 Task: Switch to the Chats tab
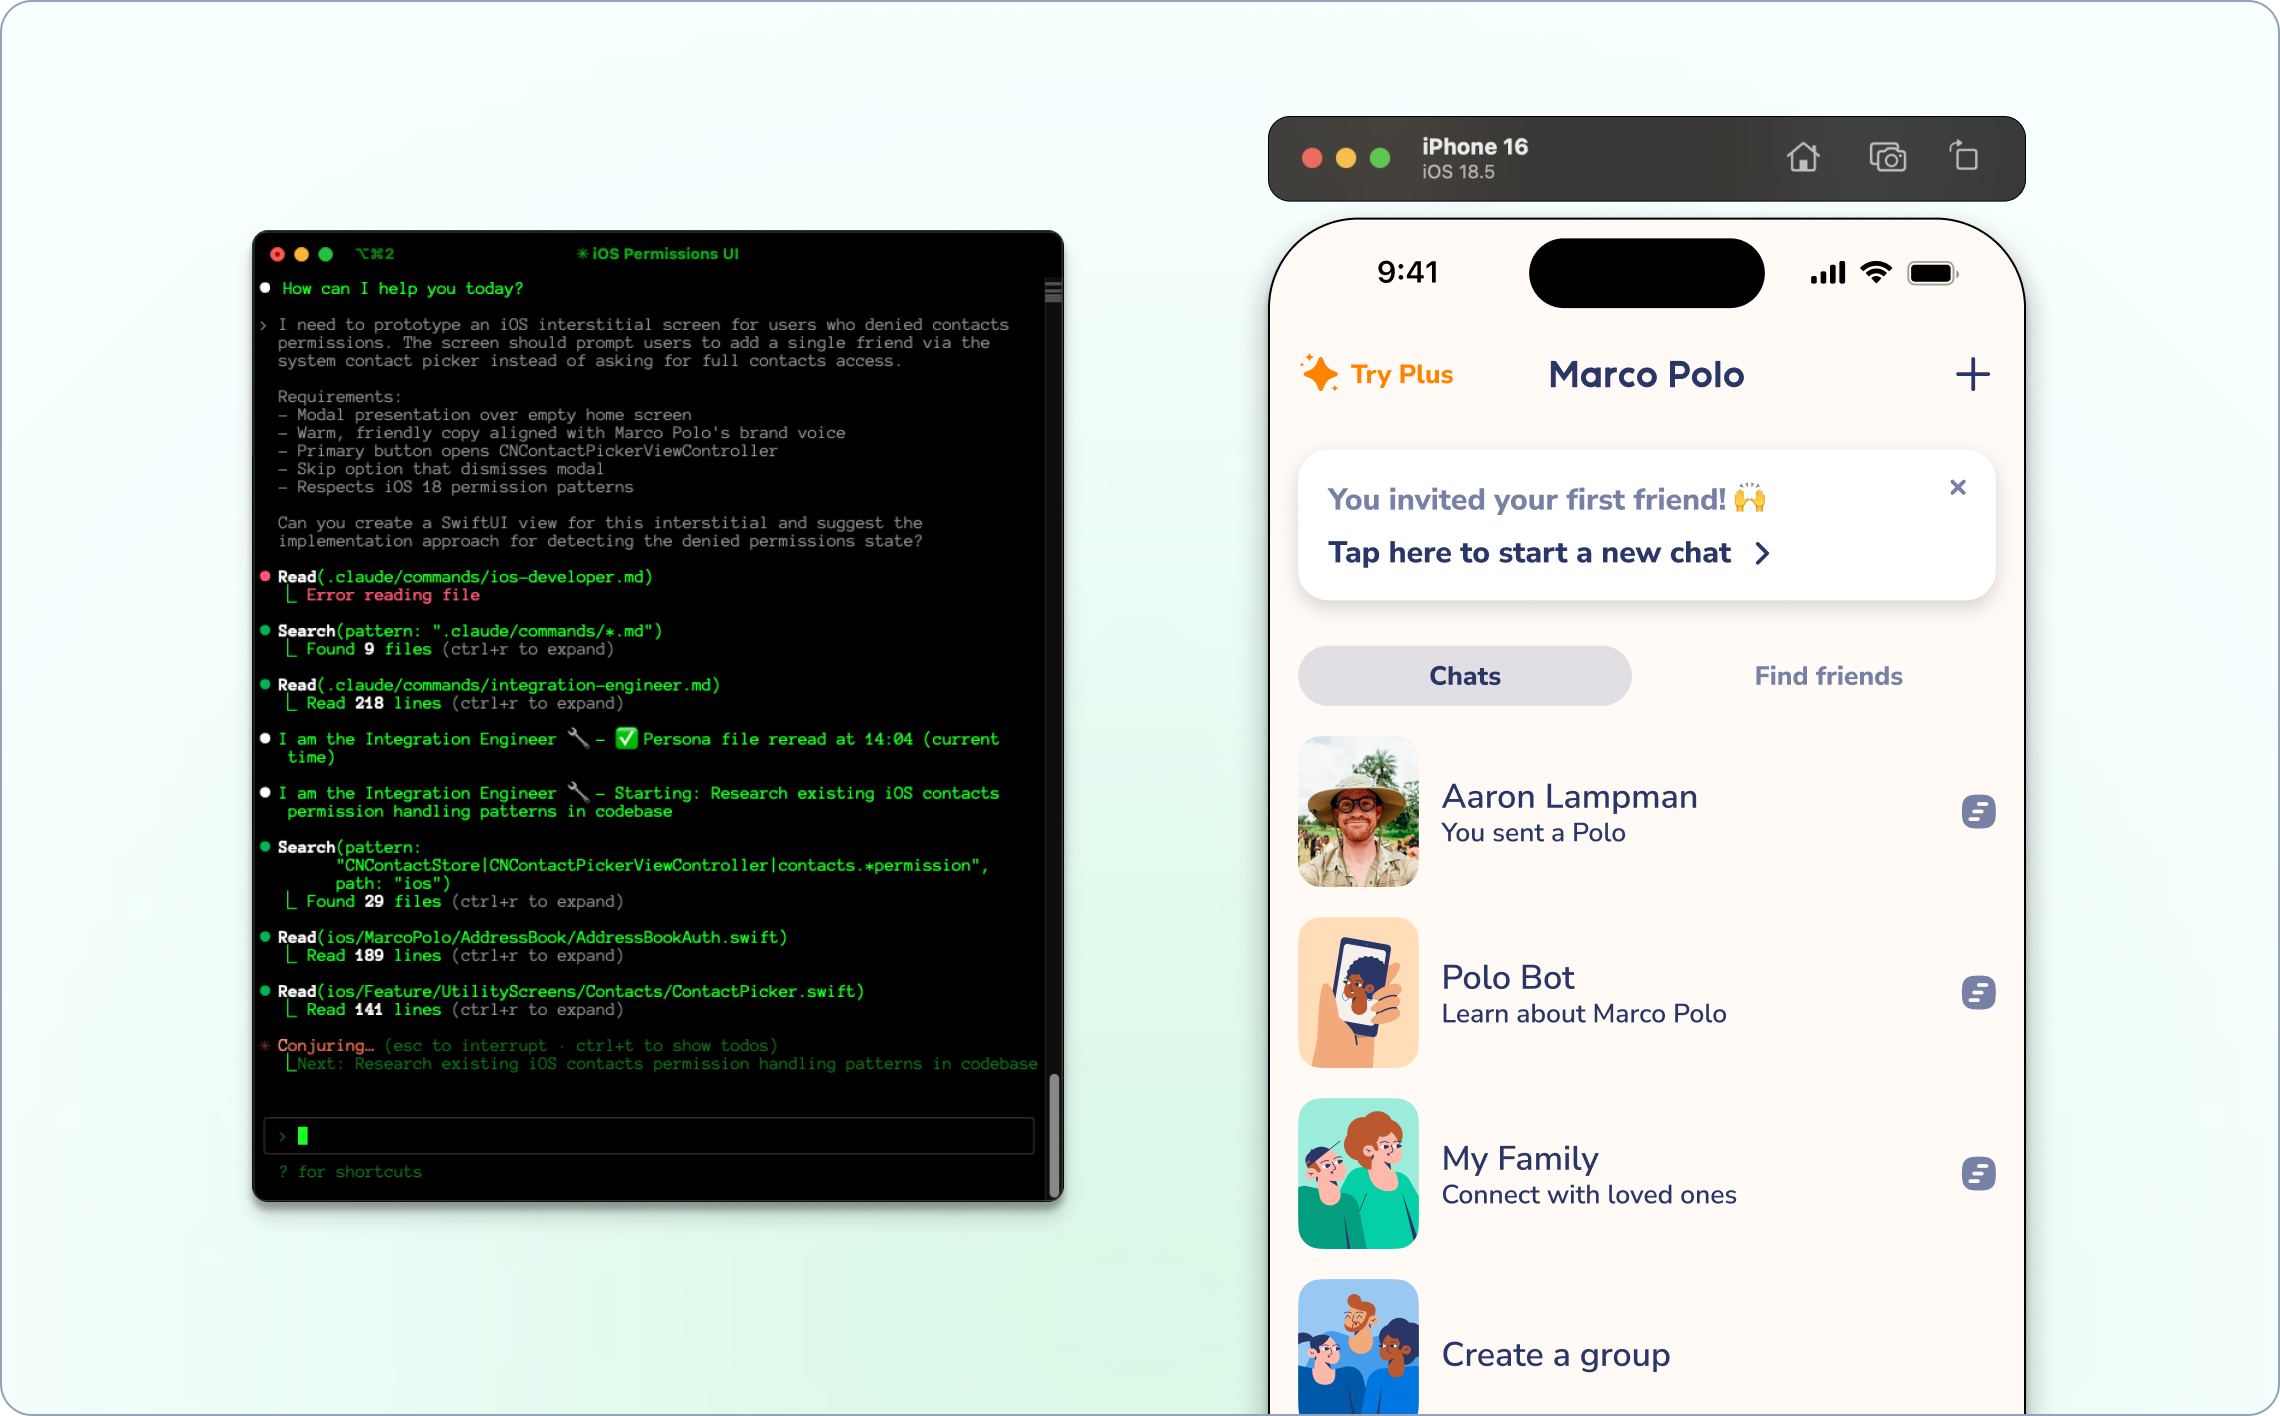(x=1464, y=676)
